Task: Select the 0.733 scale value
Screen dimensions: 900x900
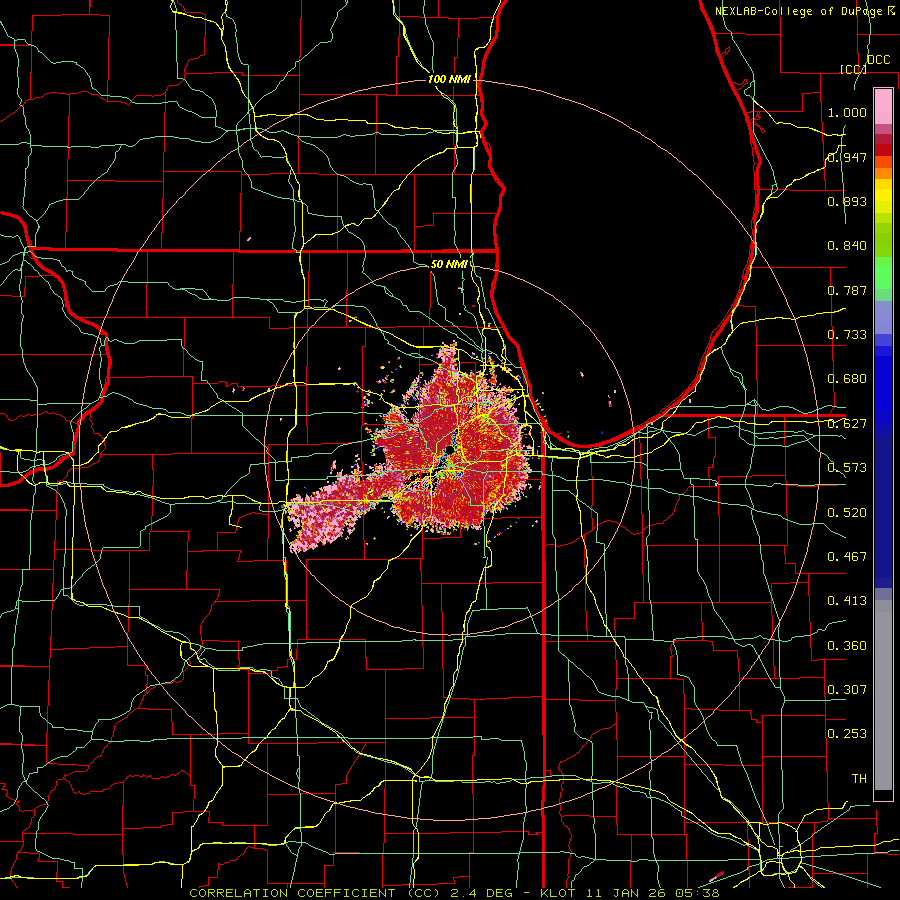Action: point(847,335)
